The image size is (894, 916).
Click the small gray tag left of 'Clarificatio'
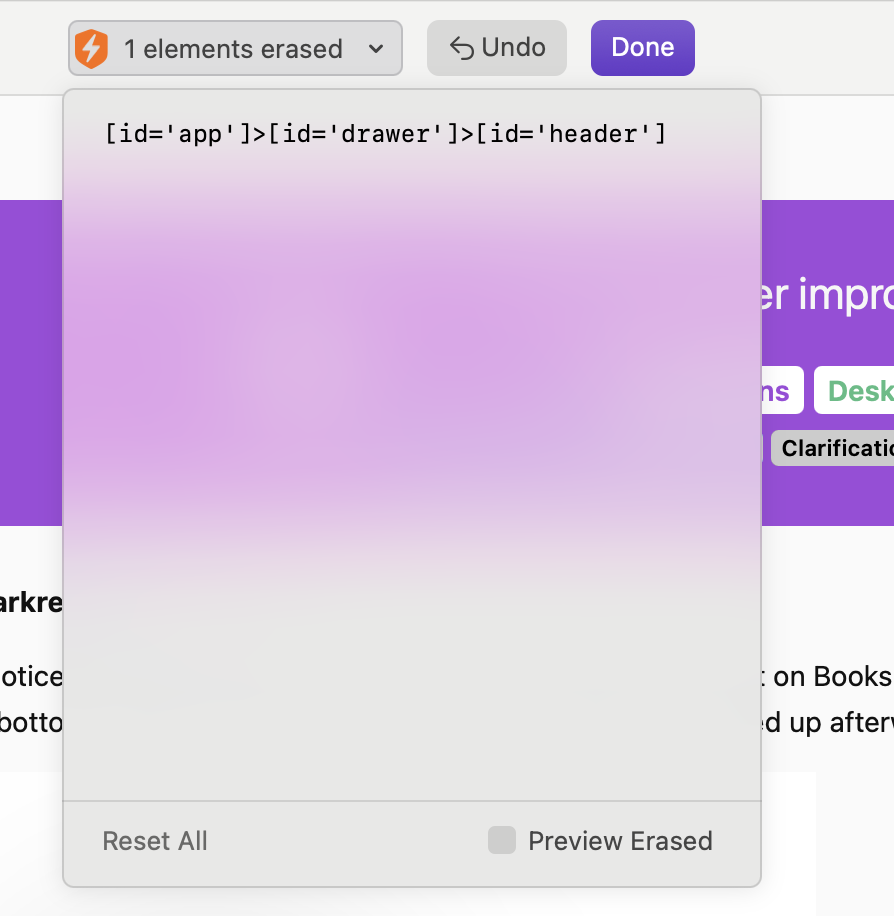pos(763,448)
